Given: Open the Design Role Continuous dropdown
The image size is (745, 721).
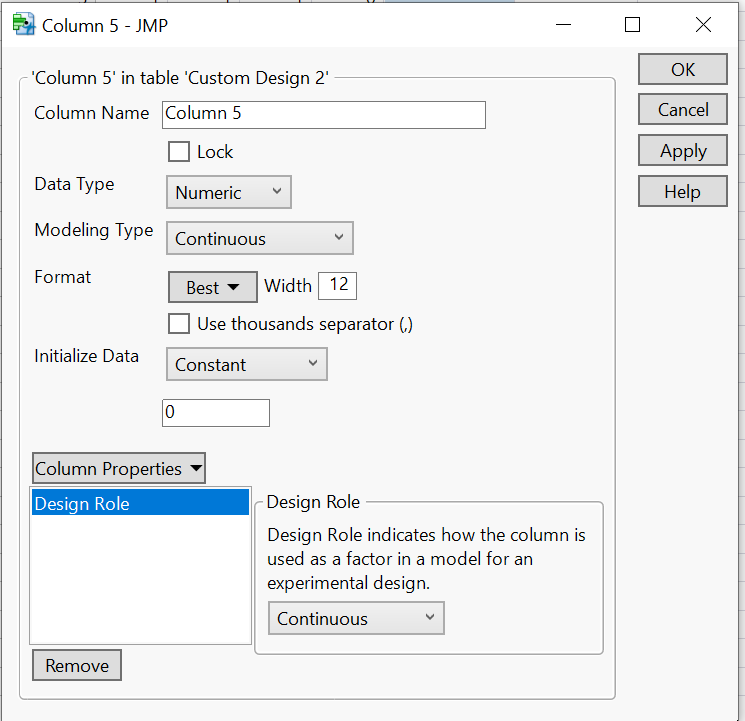Looking at the screenshot, I should click(356, 619).
